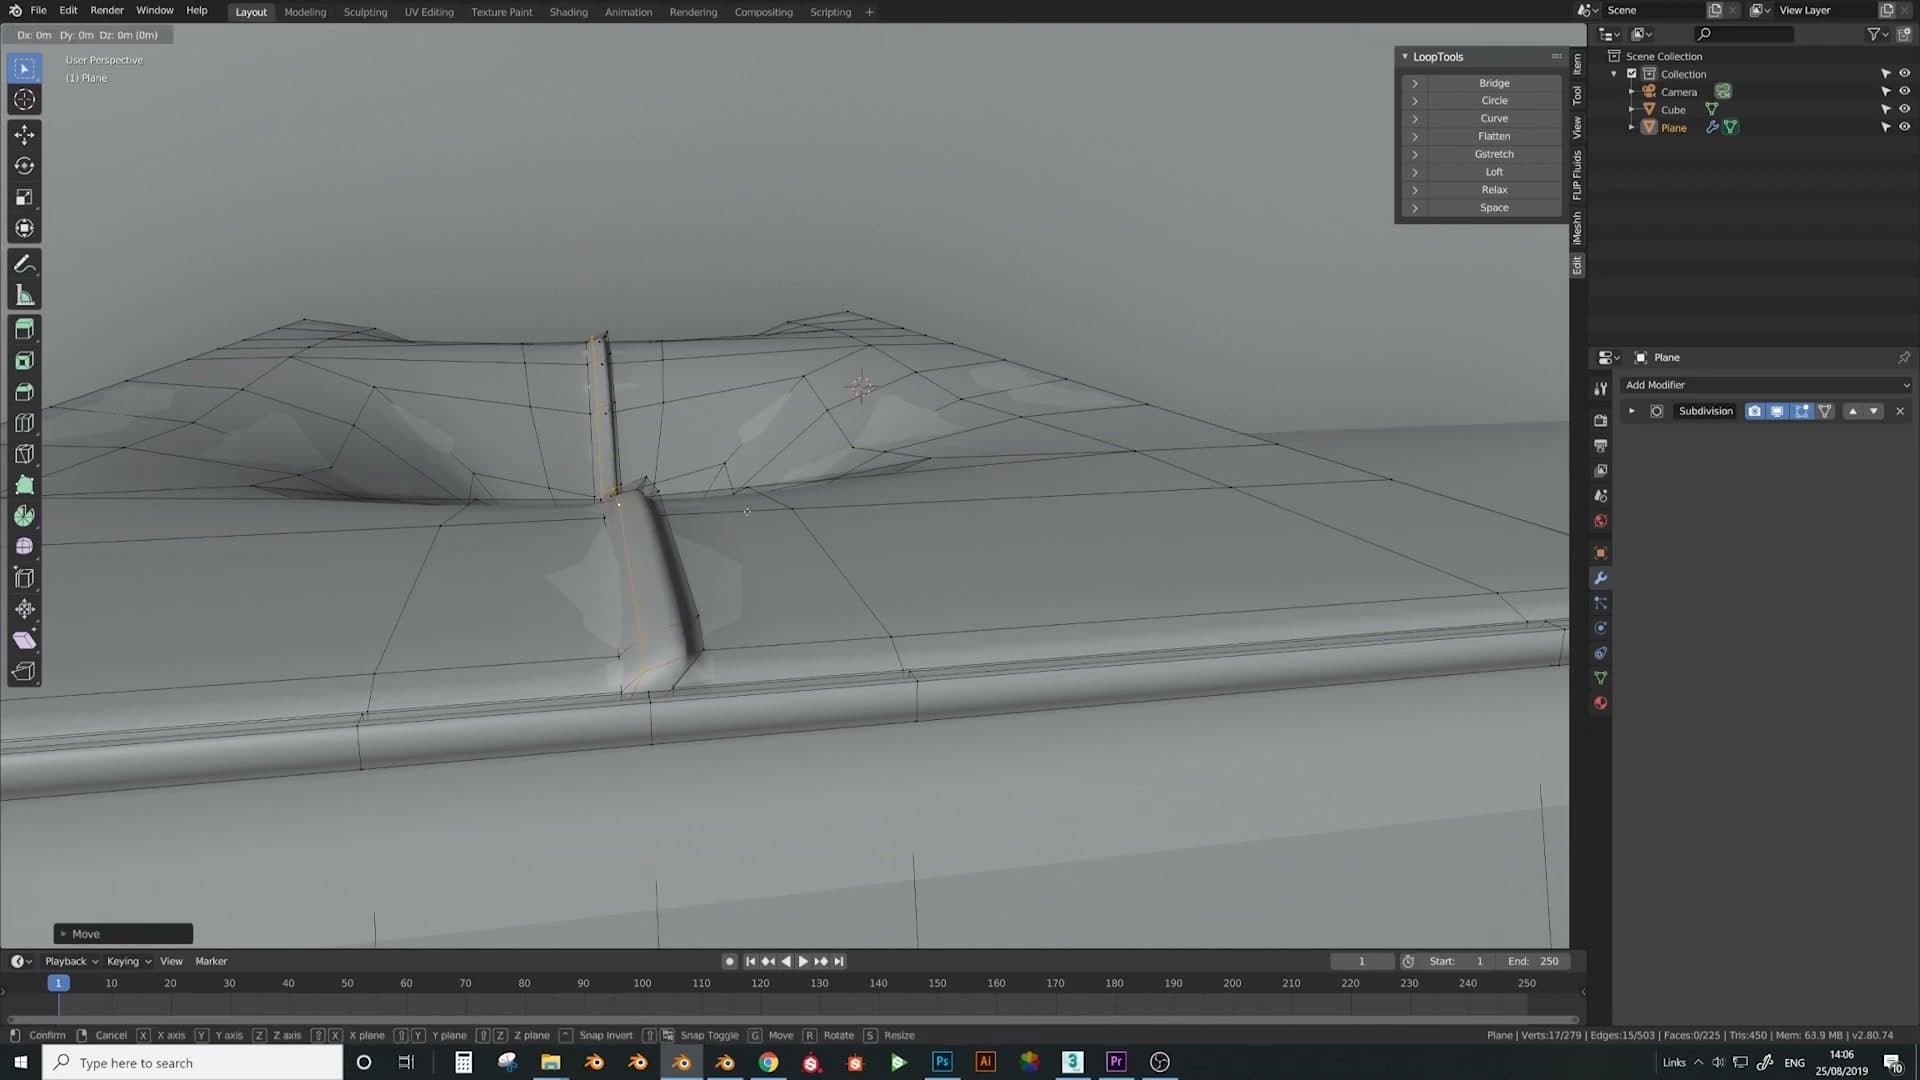This screenshot has height=1080, width=1920.
Task: Select the Annotate tool
Action: [25, 264]
